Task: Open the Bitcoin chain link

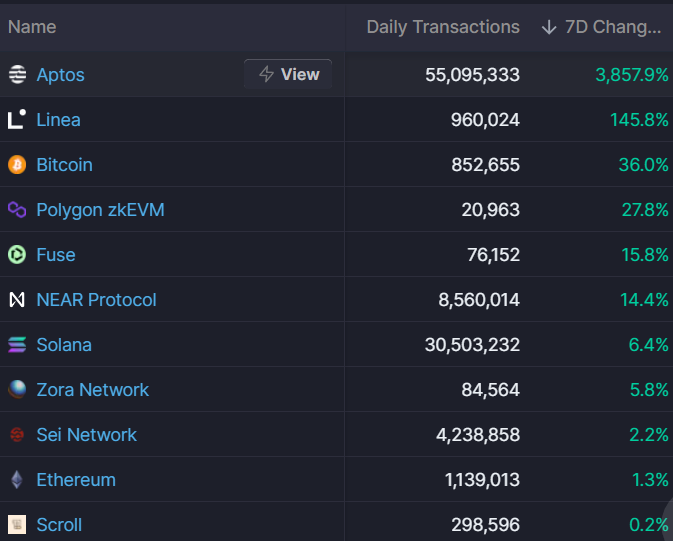Action: pos(64,165)
